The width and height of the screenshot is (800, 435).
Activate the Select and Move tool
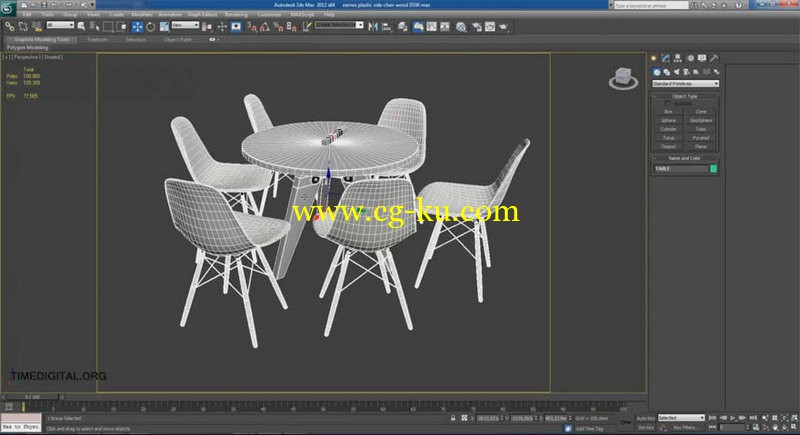coord(137,27)
